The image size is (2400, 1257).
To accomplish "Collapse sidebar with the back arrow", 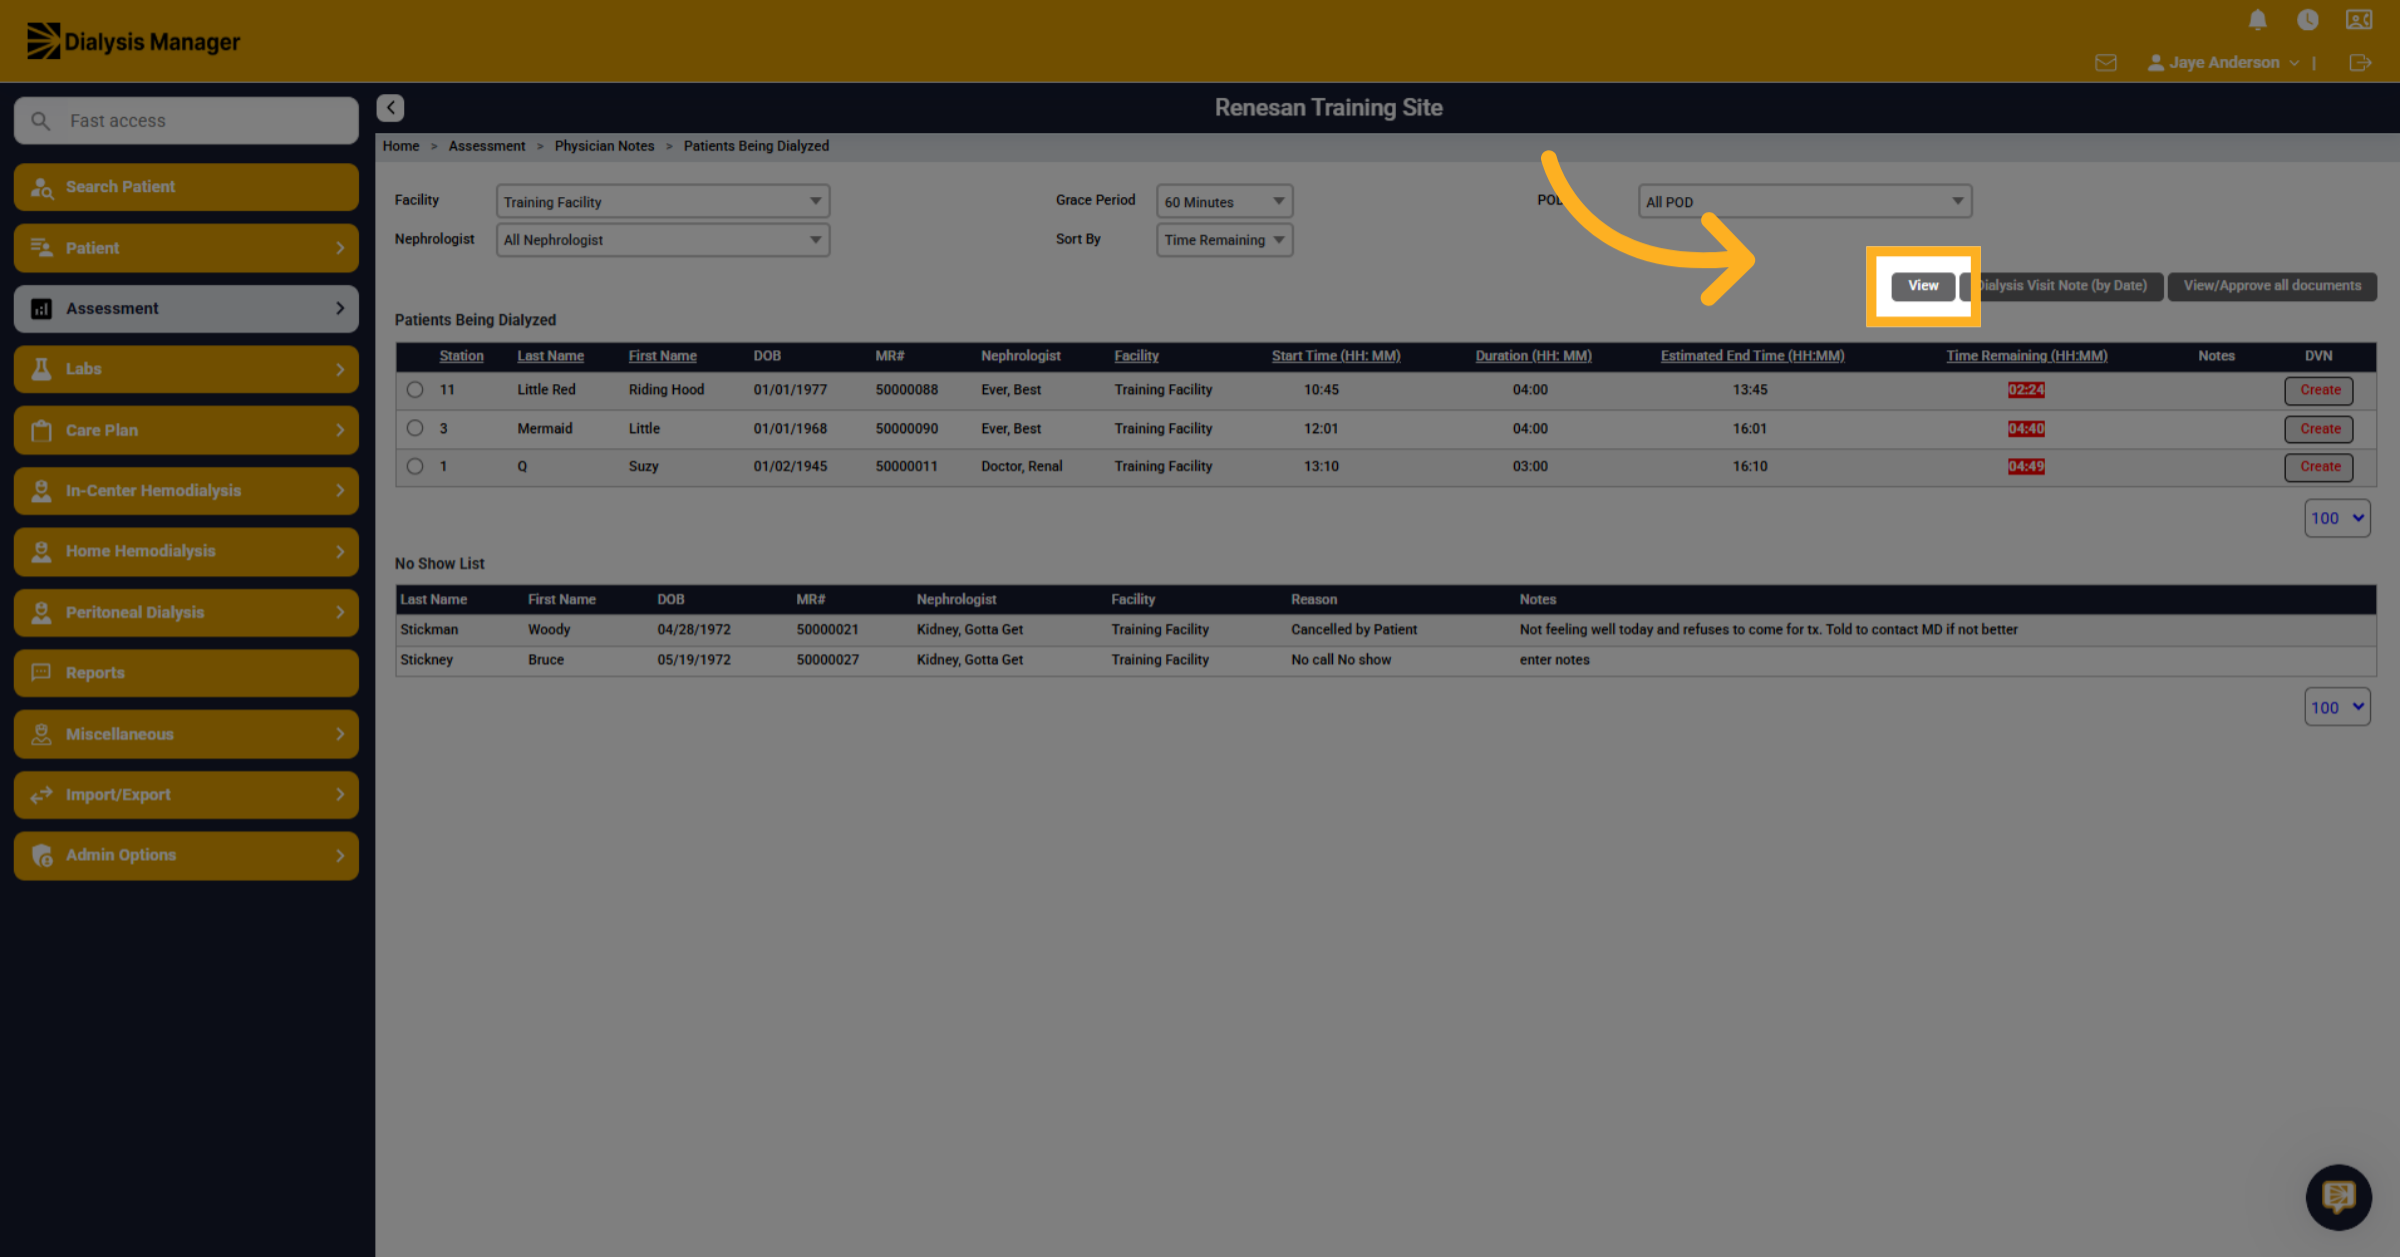I will coord(390,108).
